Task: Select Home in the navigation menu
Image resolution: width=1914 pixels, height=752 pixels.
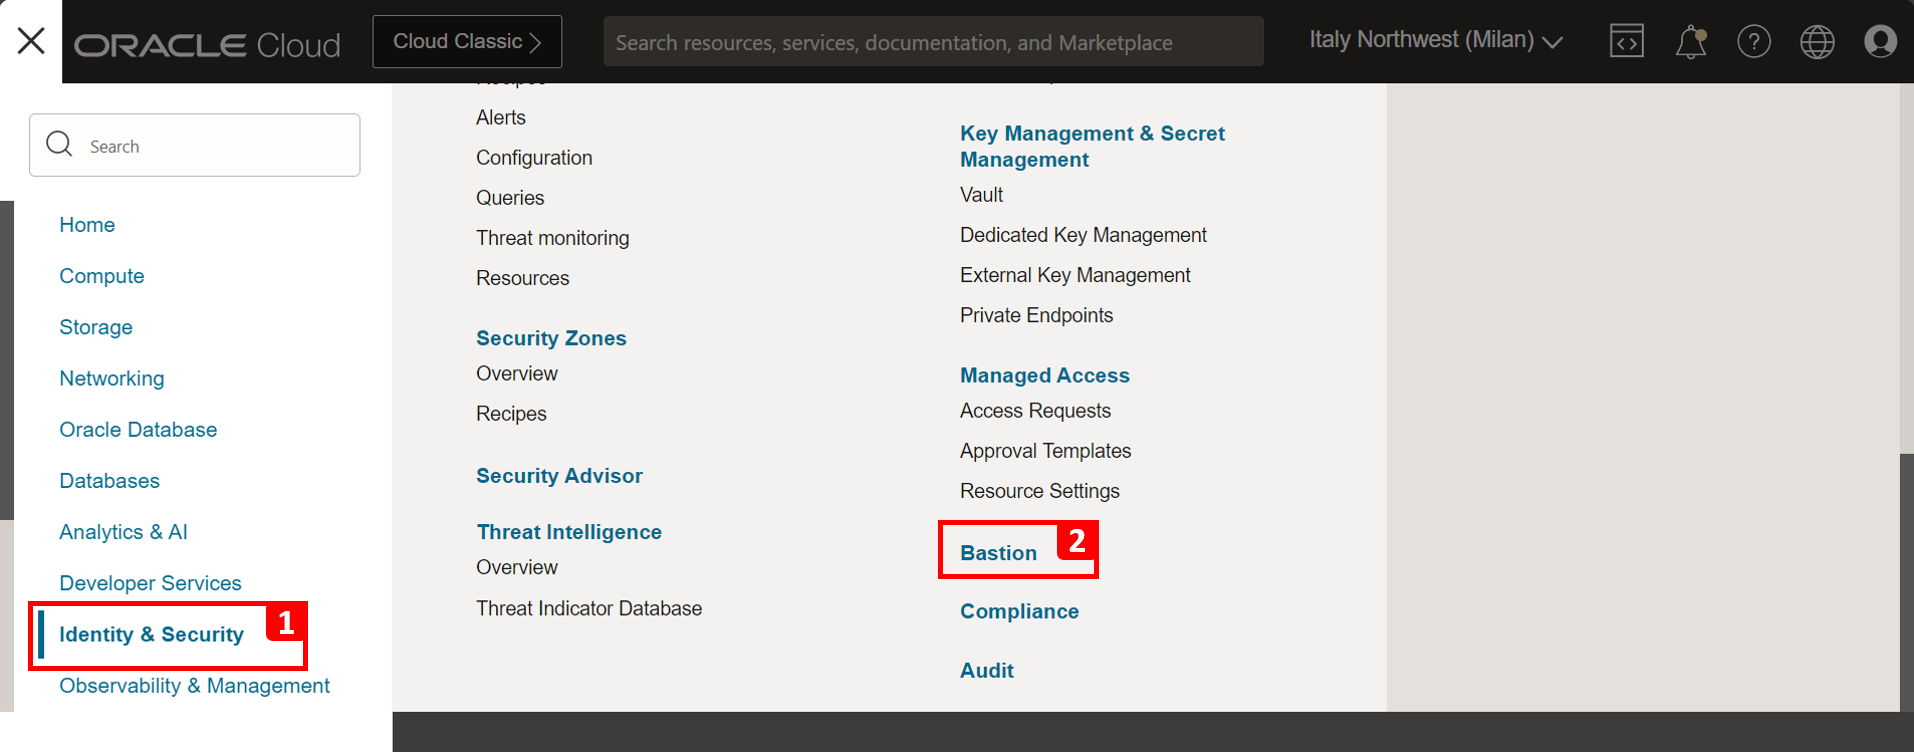Action: 87,225
